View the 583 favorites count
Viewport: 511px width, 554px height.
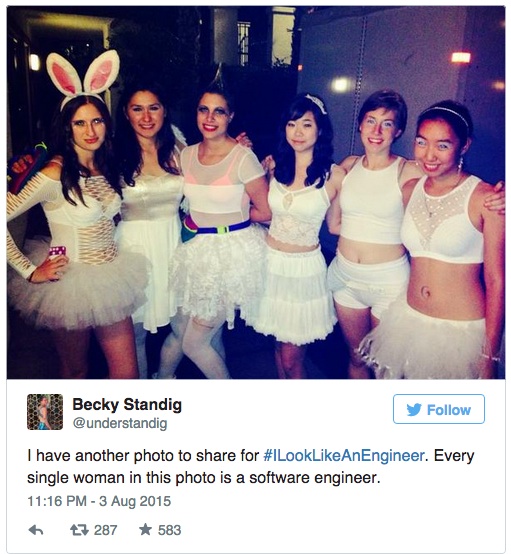pos(170,530)
